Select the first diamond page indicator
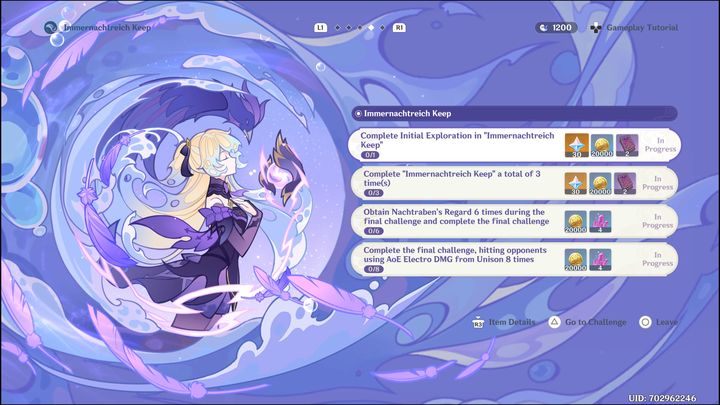The width and height of the screenshot is (720, 405). pos(338,28)
